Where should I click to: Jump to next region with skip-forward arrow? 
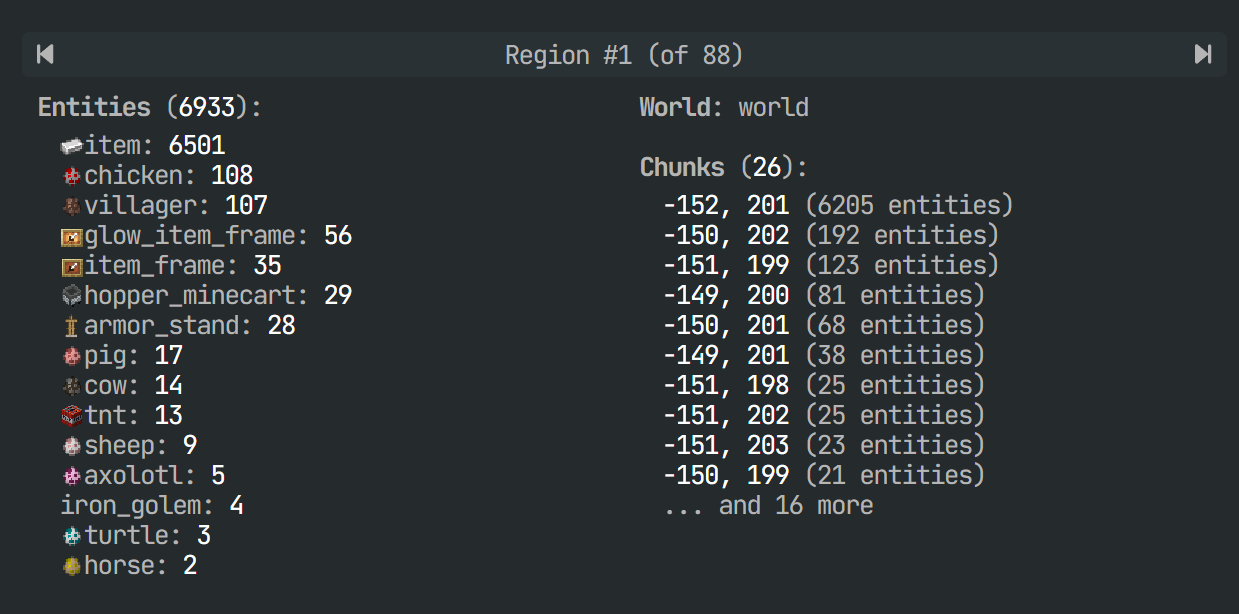(x=1203, y=54)
